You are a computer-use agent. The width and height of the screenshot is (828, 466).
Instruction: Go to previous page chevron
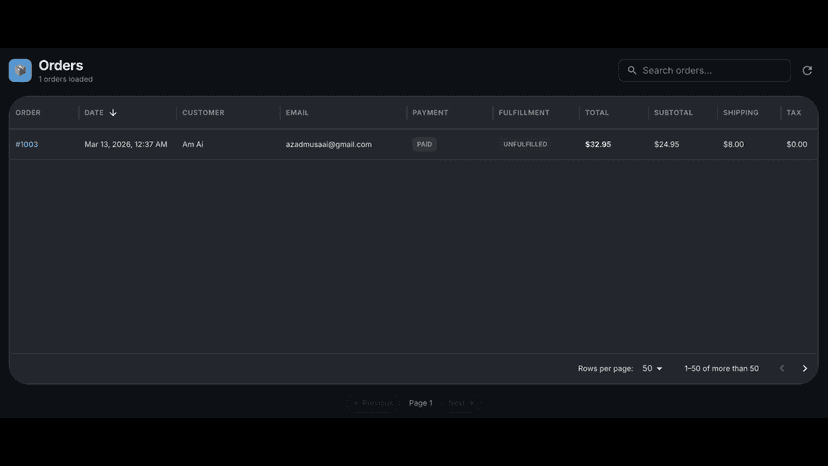coord(782,368)
